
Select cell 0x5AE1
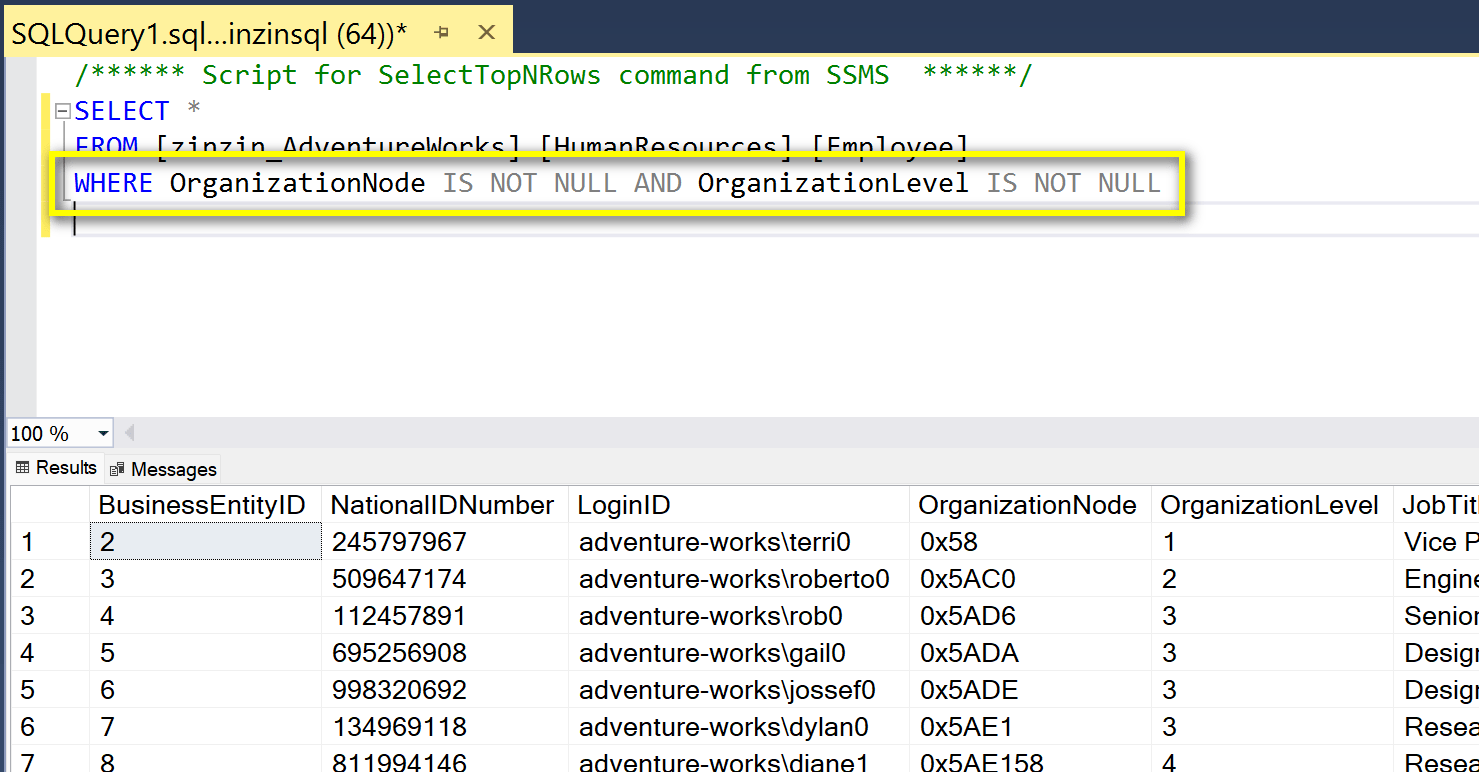point(1030,727)
